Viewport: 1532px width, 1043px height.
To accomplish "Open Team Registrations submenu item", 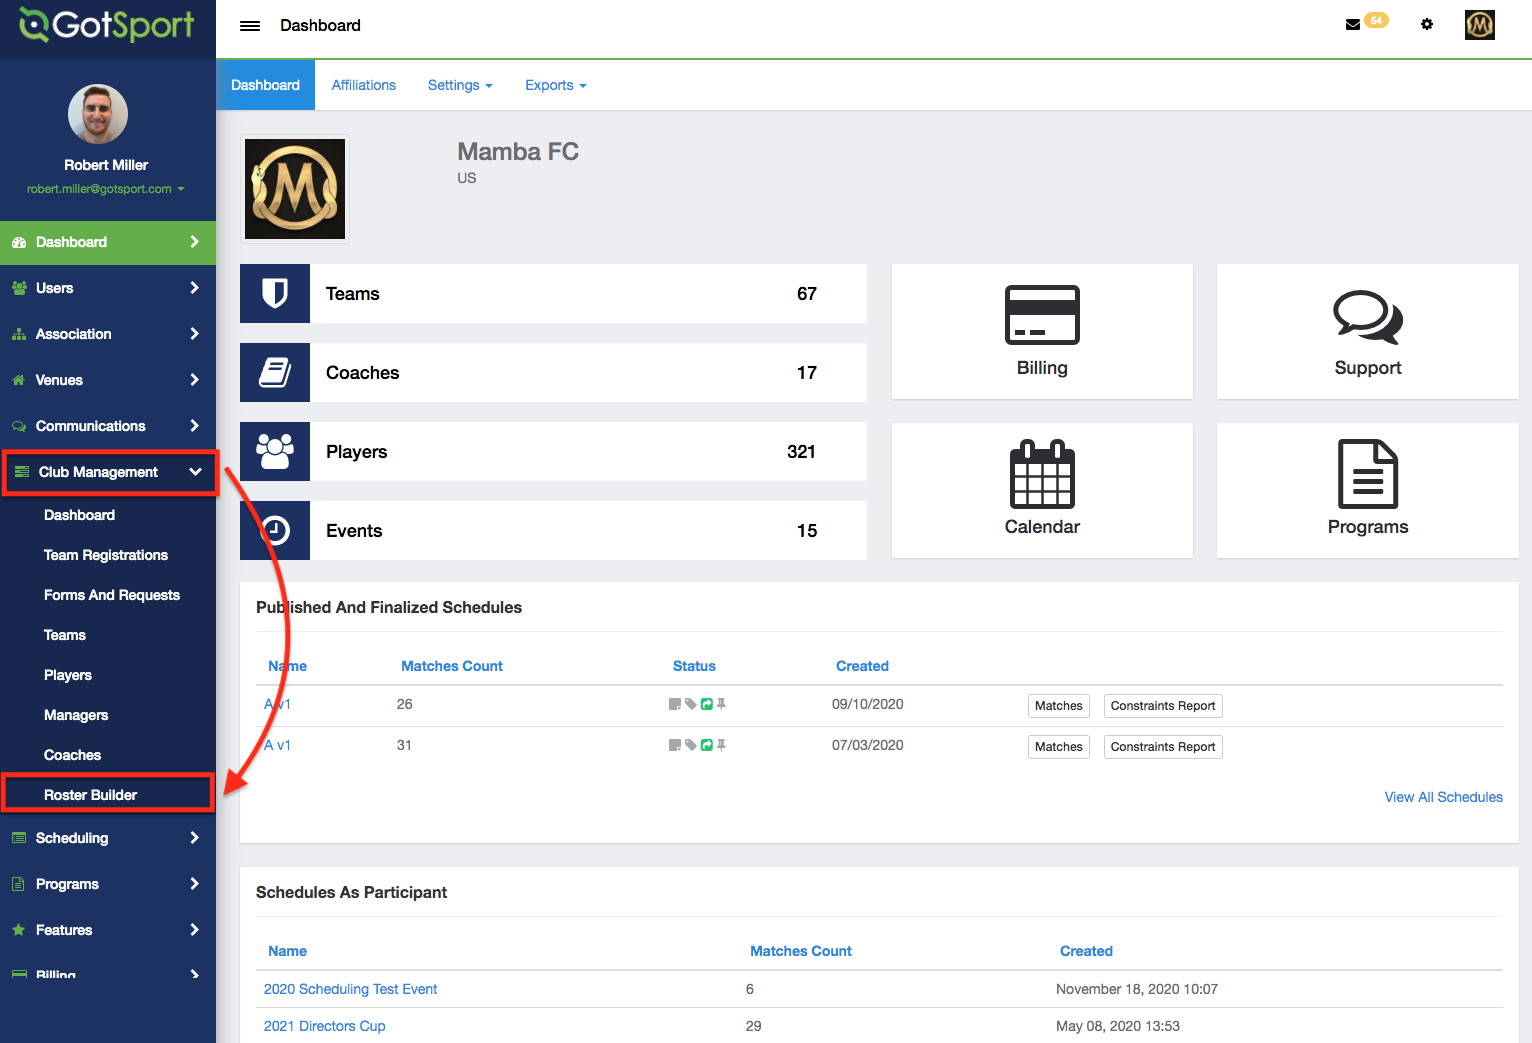I will tap(106, 555).
